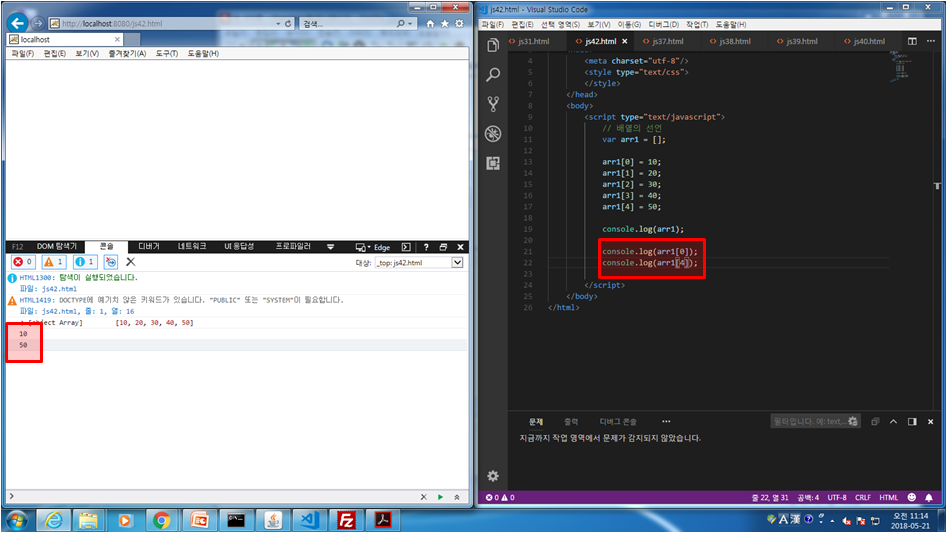Image resolution: width=947 pixels, height=533 pixels.
Task: Click the search magnifier in IE search box
Action: (400, 24)
